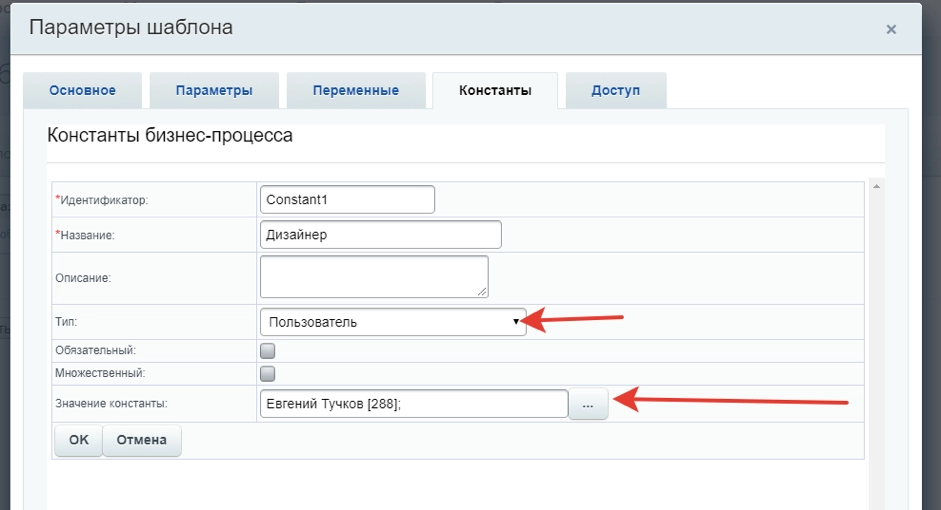This screenshot has height=510, width=941.
Task: Close the Параметры шаблона dialog
Action: (890, 30)
